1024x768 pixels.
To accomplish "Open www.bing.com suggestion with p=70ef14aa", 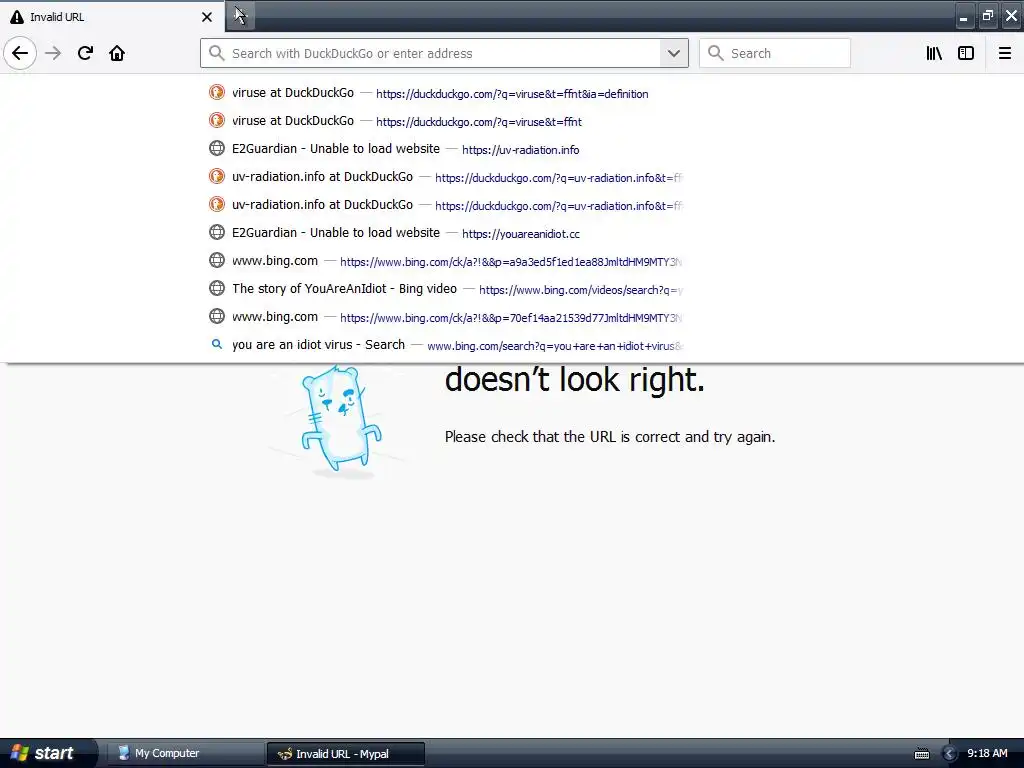I will (445, 317).
